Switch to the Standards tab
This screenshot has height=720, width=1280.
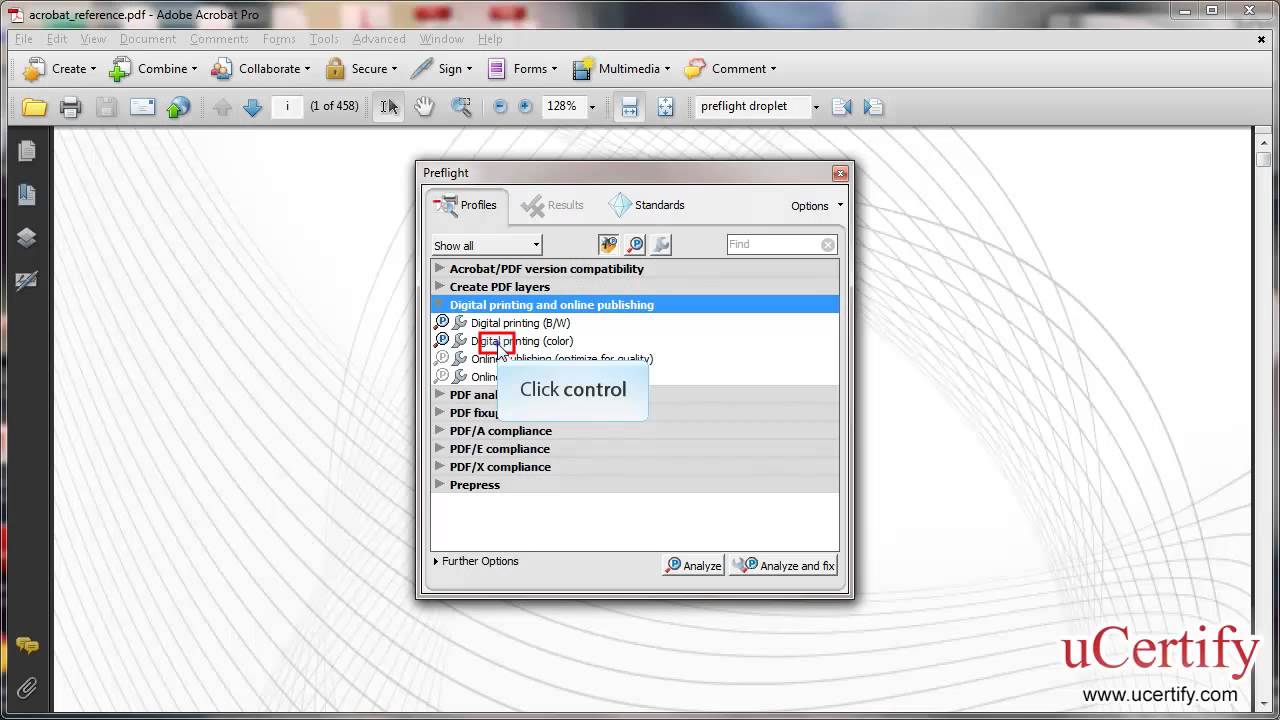pyautogui.click(x=647, y=205)
